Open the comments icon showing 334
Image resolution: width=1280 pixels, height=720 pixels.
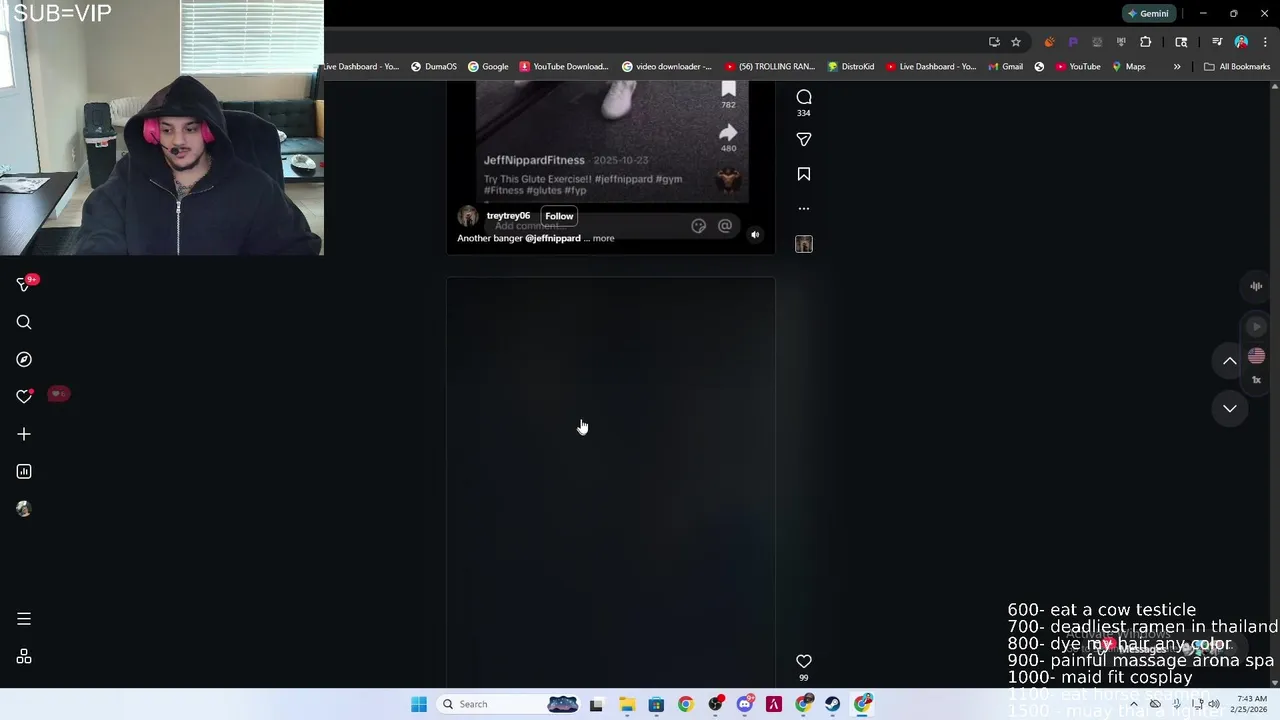pyautogui.click(x=804, y=97)
